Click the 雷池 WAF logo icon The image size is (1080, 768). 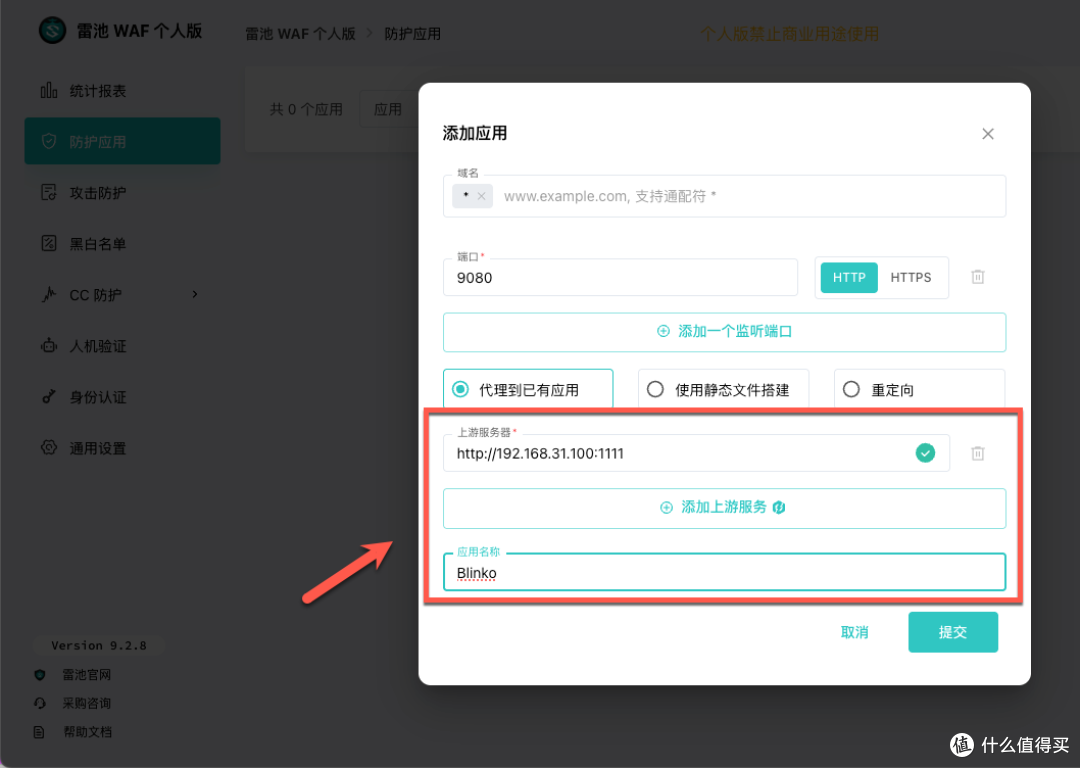52,30
